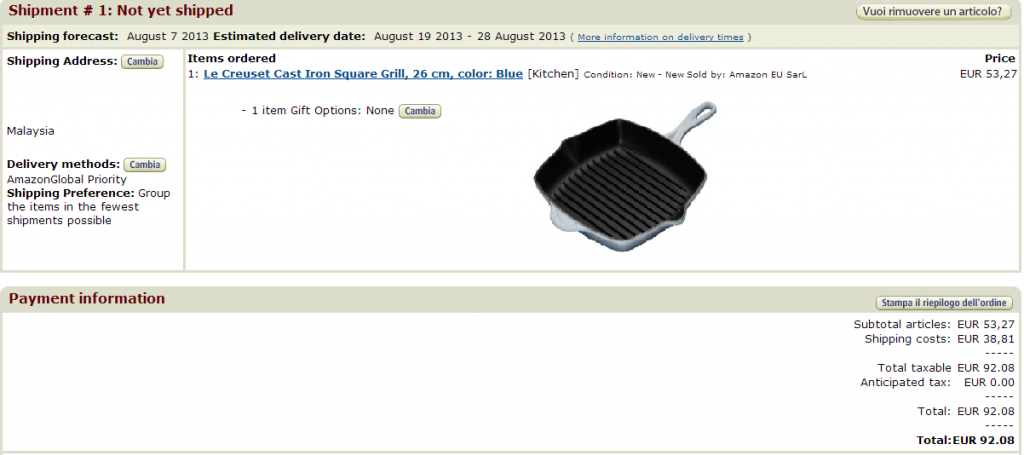Screen dimensions: 1024x455
Task: Click the "Shipment # 1: Not yet shipped" heading
Action: 120,11
